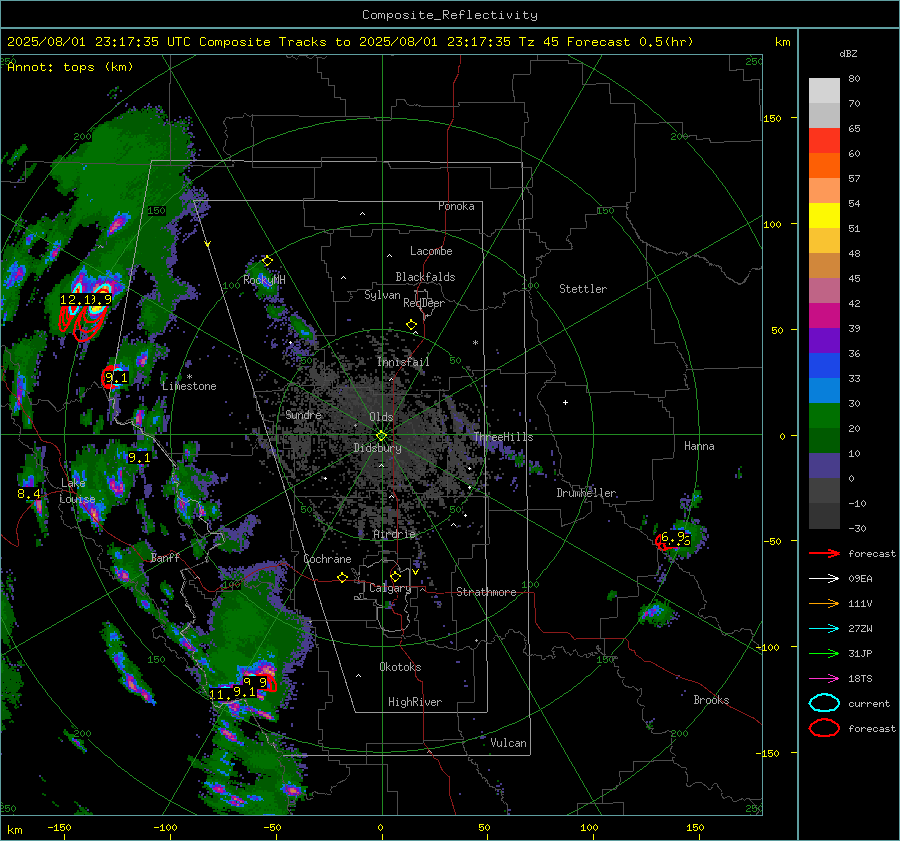Select the magenta 39-42 dBZ color swatch
This screenshot has height=841, width=900.
point(824,316)
